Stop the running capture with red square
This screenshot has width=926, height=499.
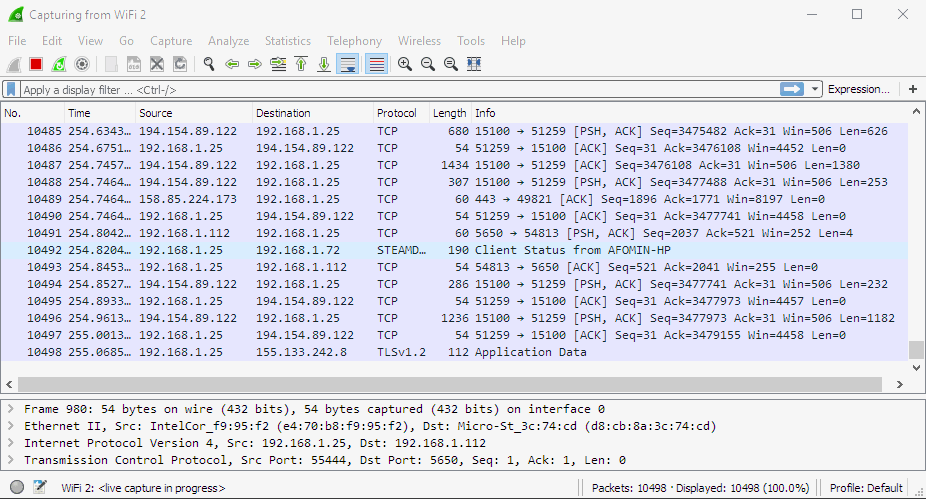tap(36, 64)
